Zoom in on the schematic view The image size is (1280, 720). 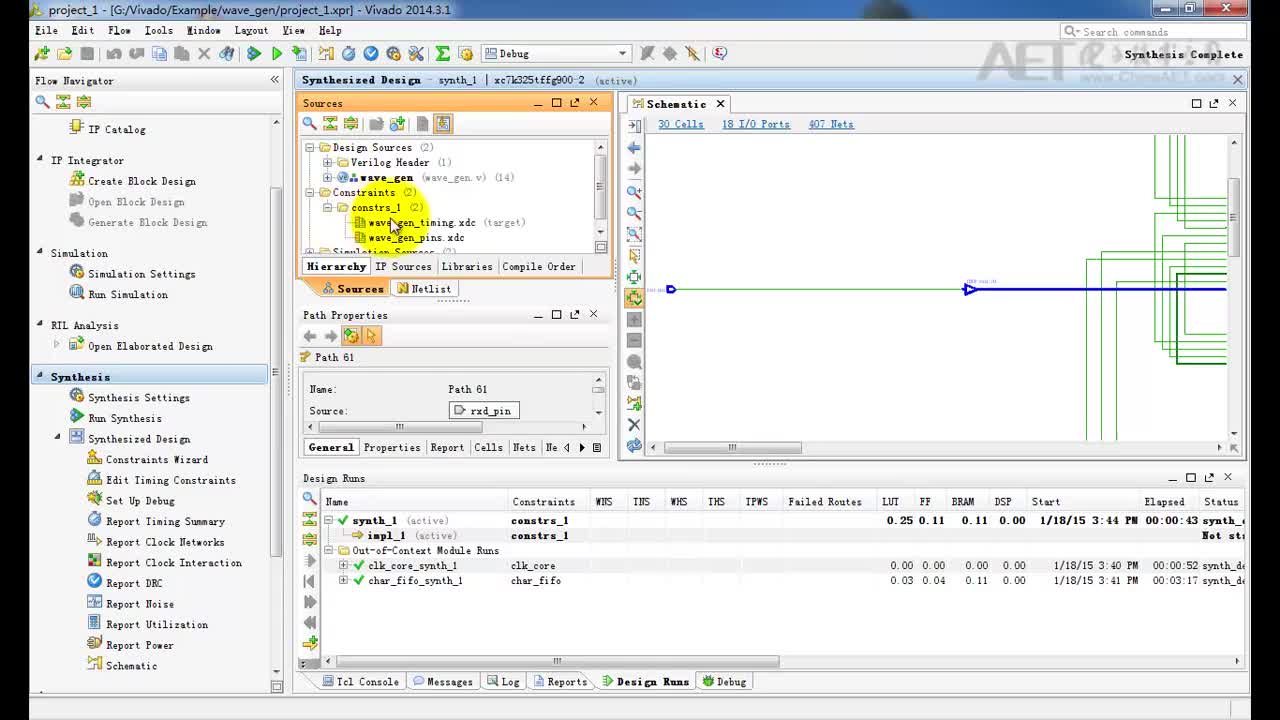click(634, 191)
